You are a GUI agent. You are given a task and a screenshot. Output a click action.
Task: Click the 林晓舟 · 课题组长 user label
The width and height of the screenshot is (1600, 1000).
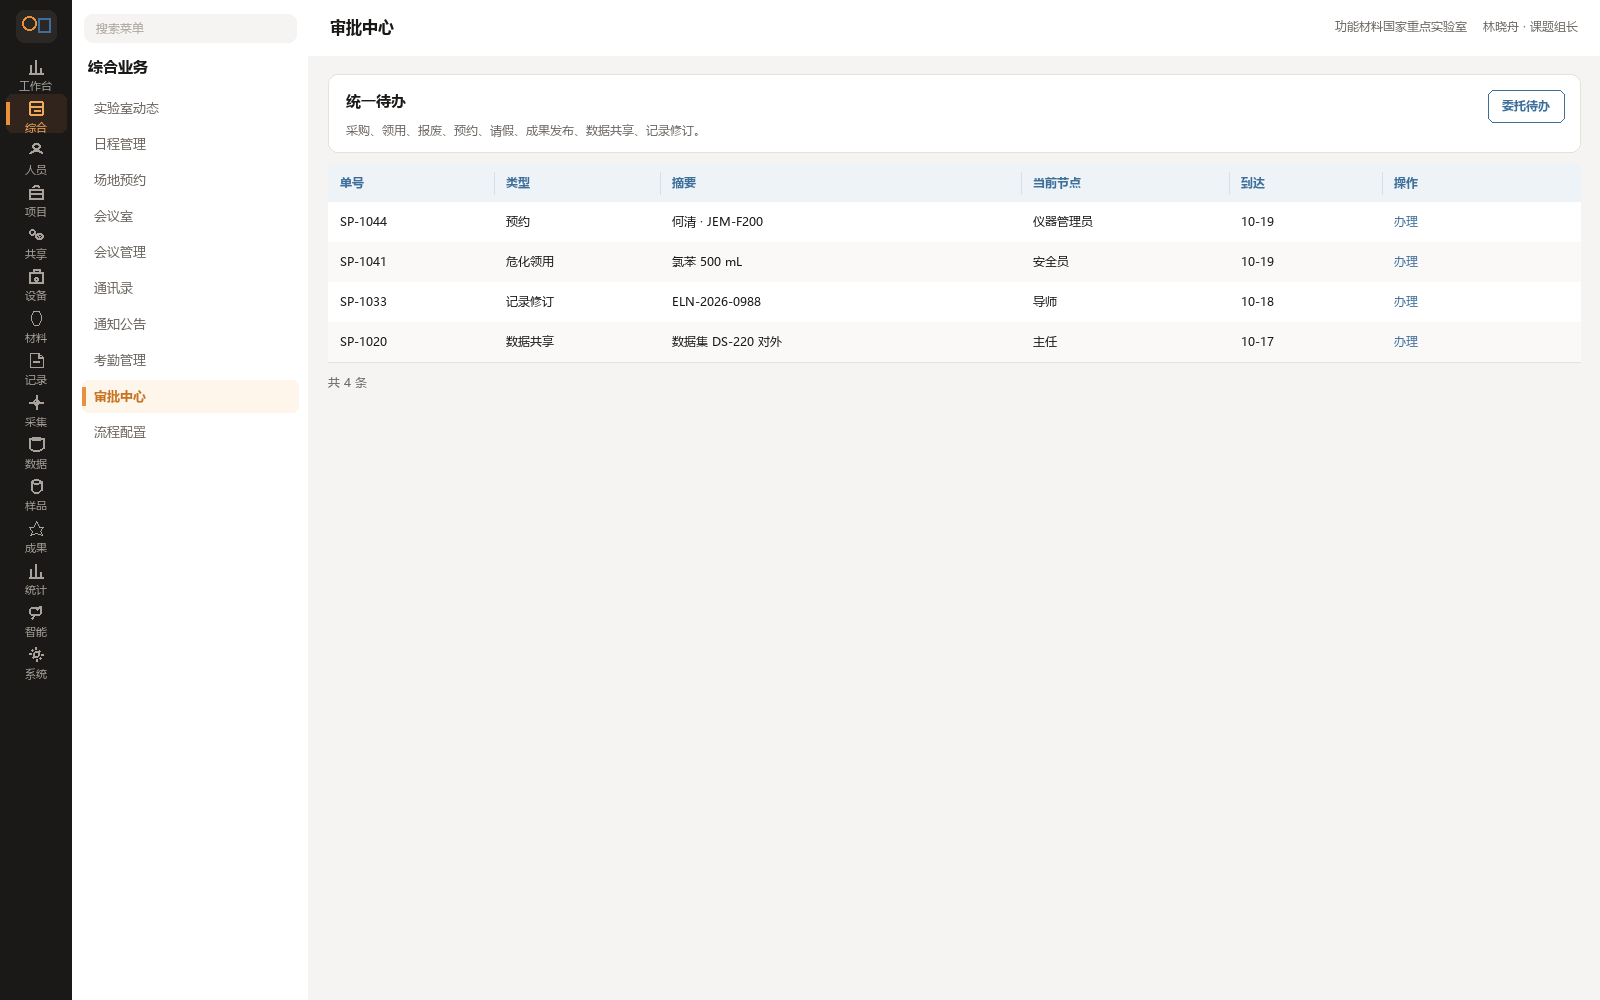pos(1530,27)
